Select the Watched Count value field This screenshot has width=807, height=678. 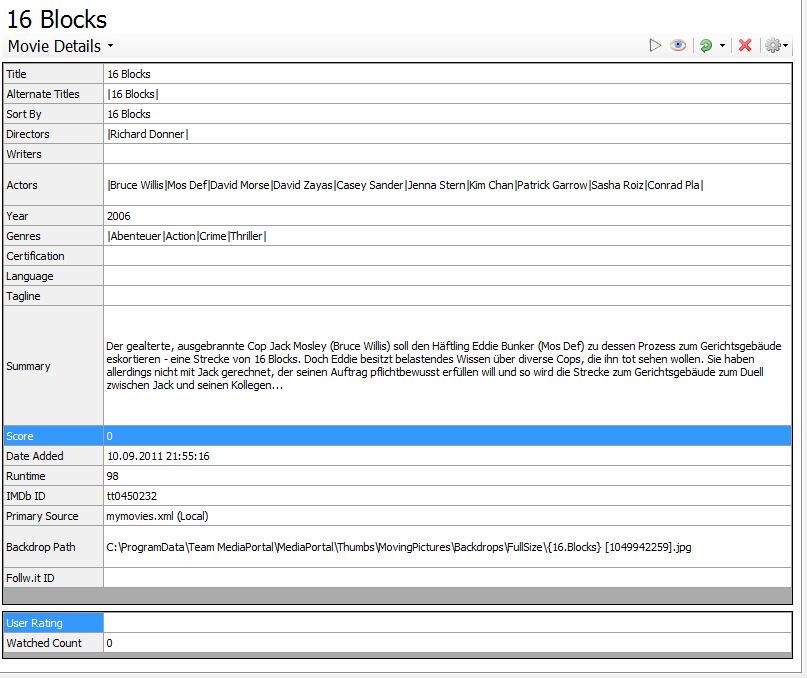coord(447,643)
